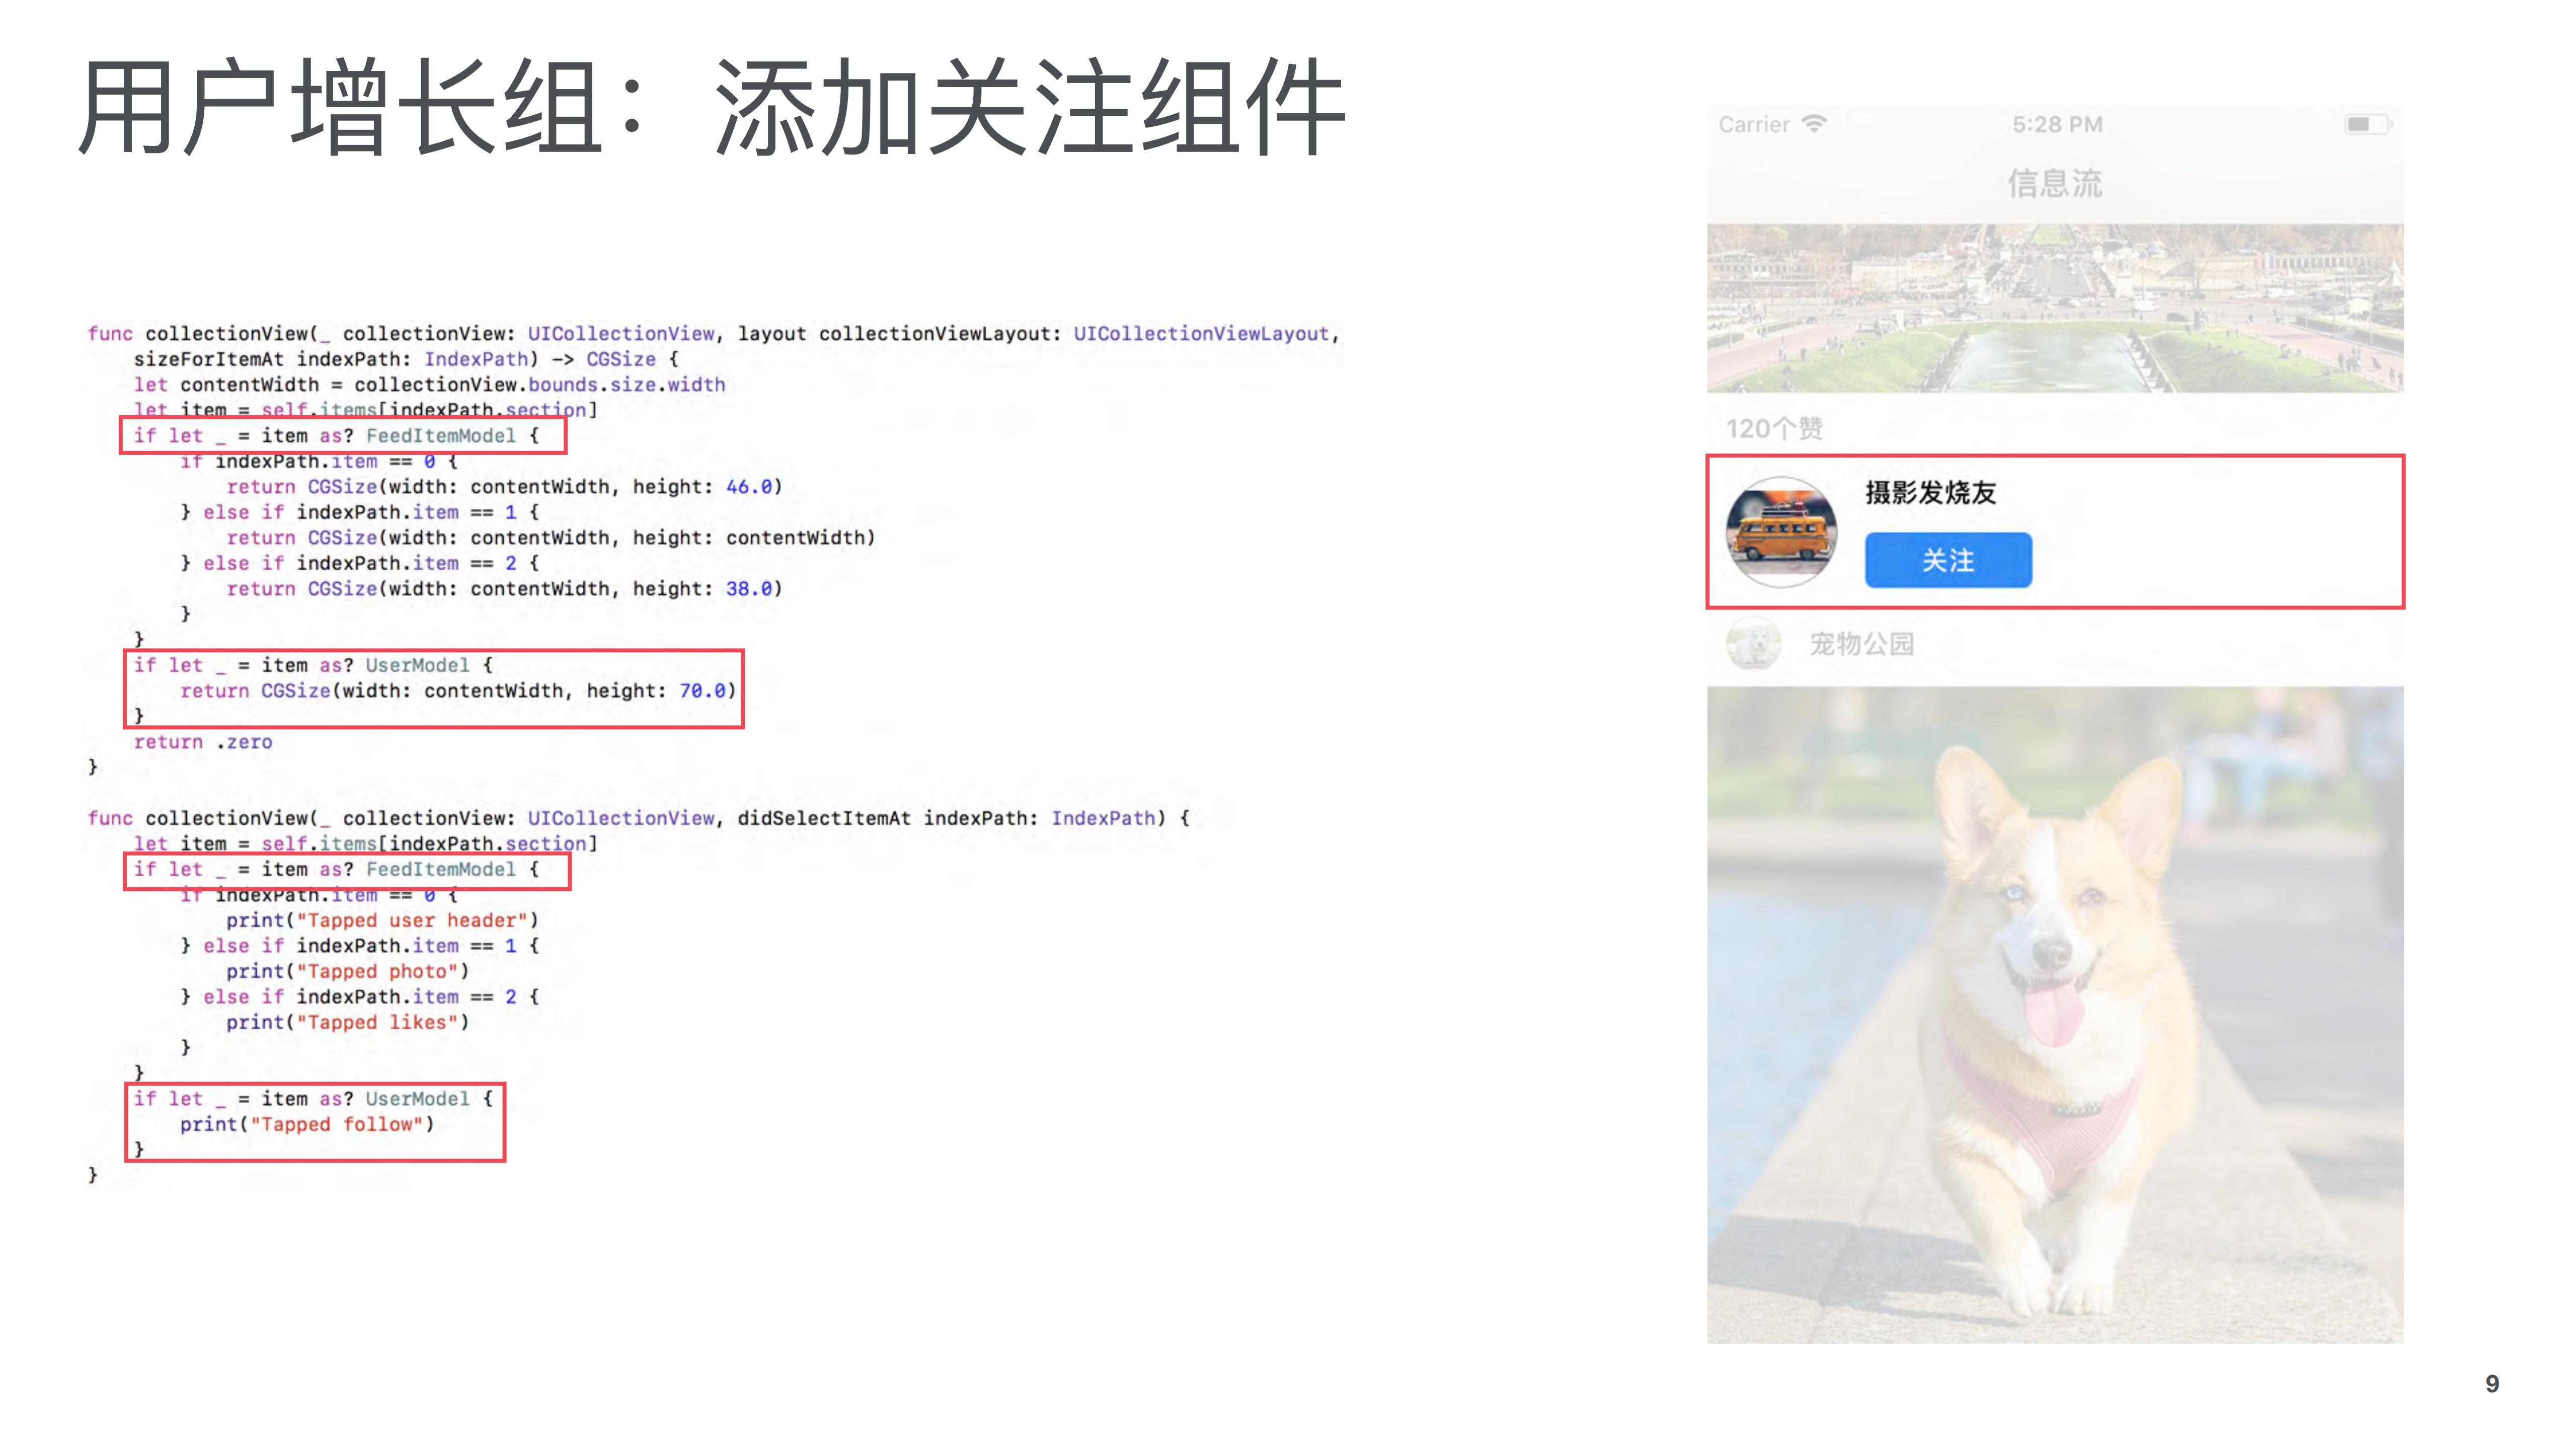Click the Wi-Fi signal icon in the status bar
This screenshot has width=2576, height=1449.
pyautogui.click(x=1815, y=123)
